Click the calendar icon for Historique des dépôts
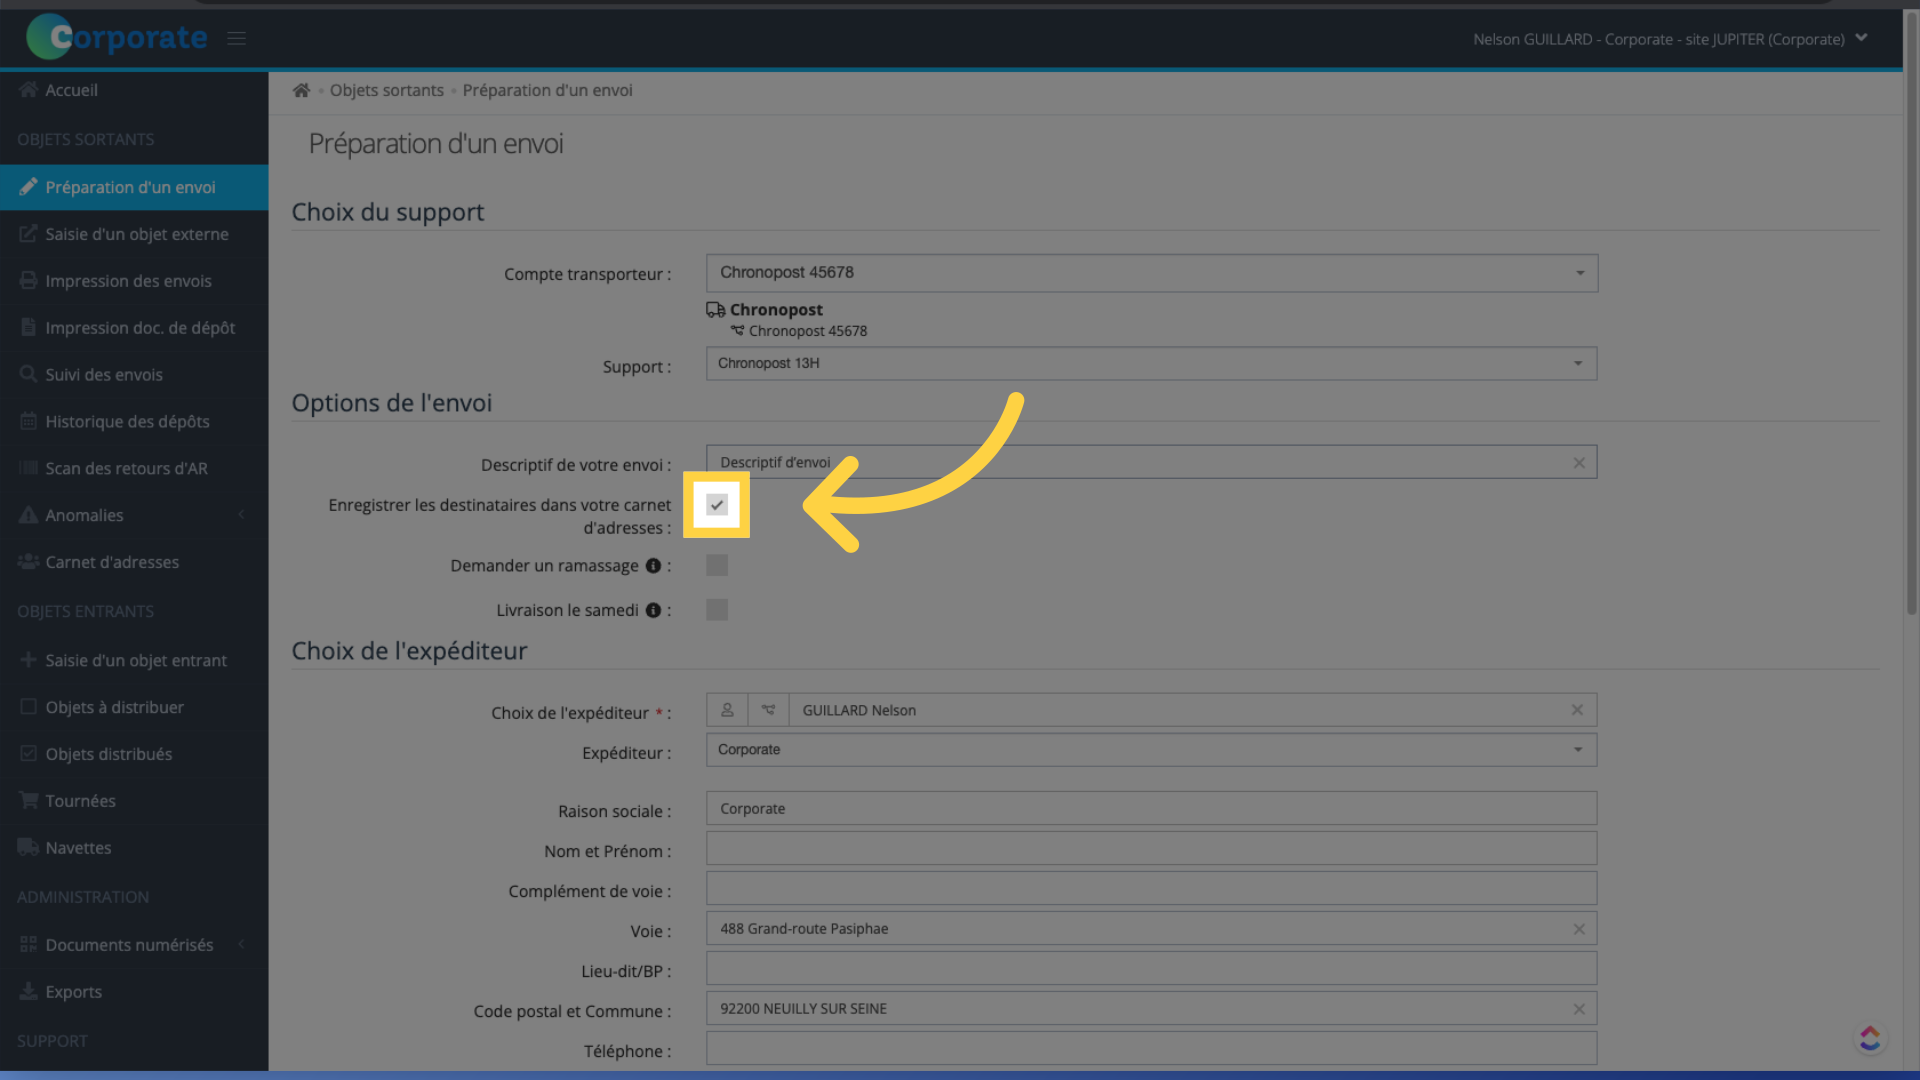This screenshot has height=1080, width=1920. (29, 422)
